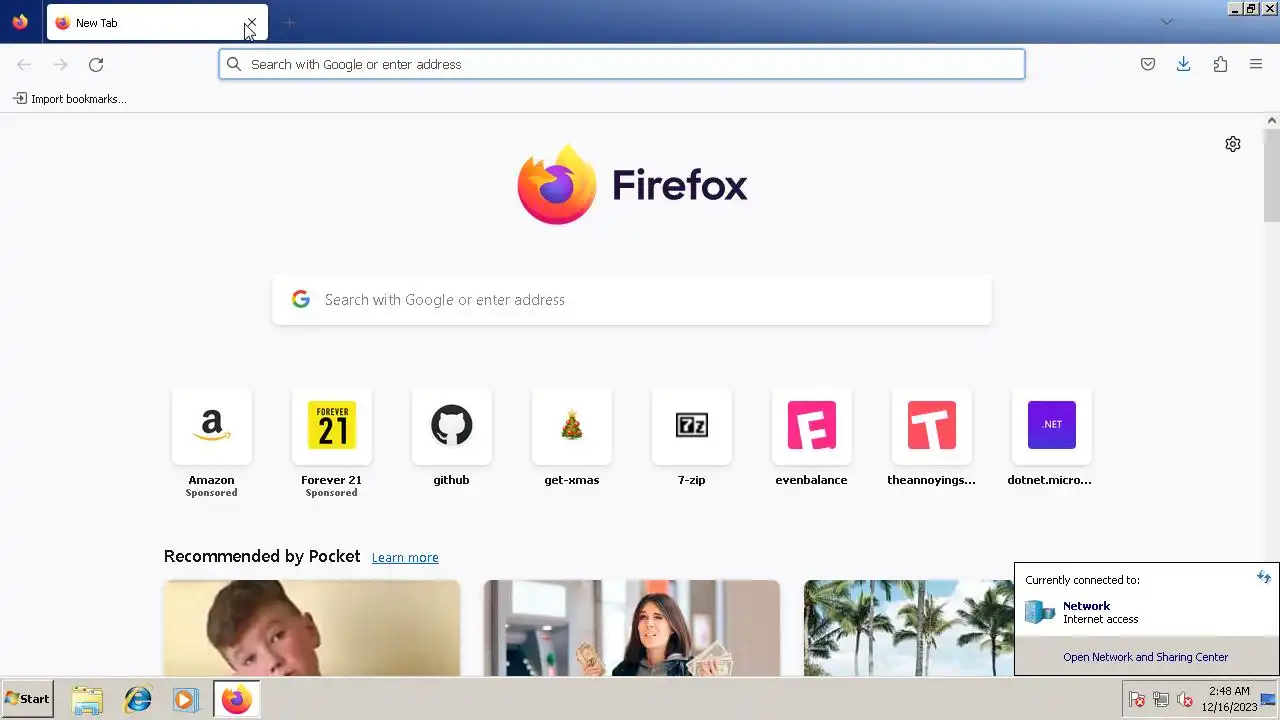This screenshot has height=720, width=1280.
Task: Select the New Tab tab
Action: point(157,22)
